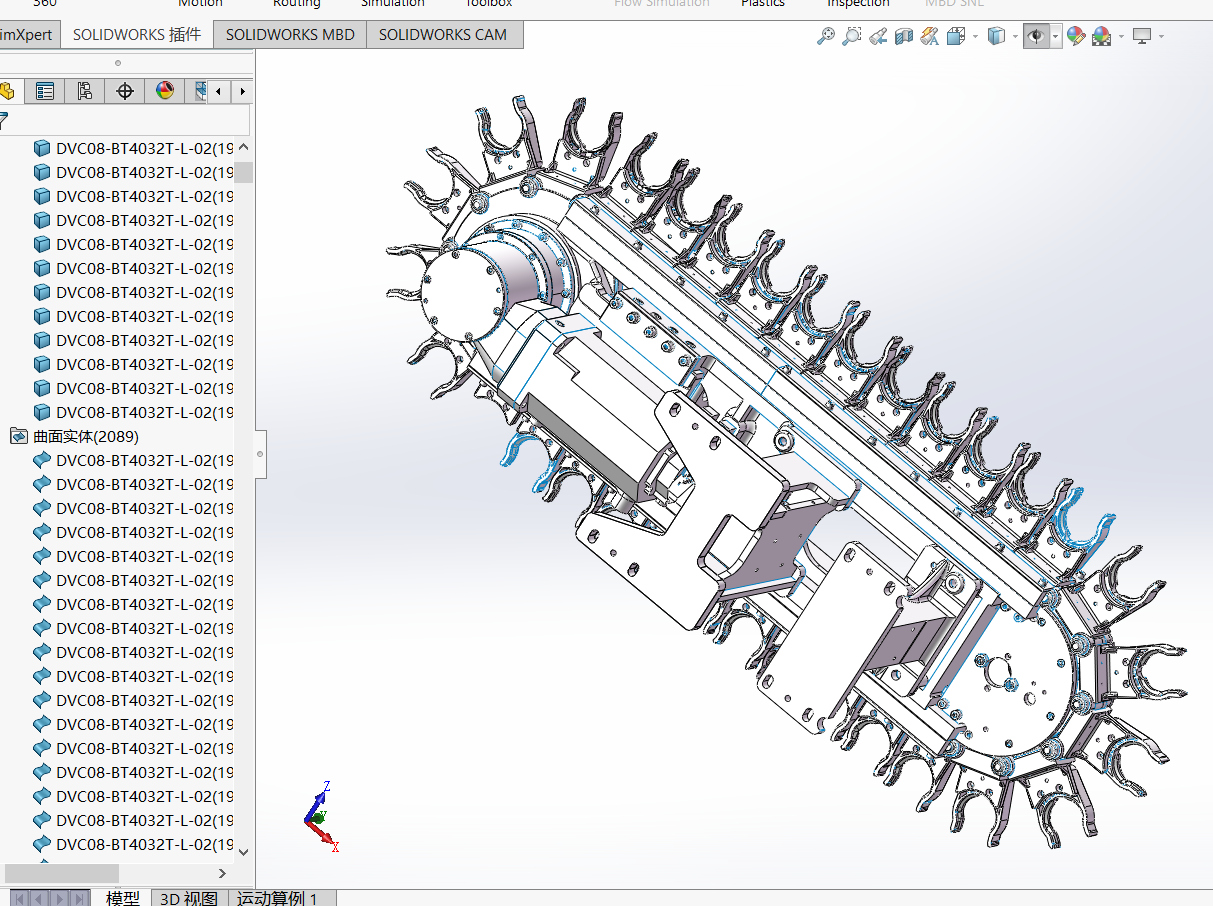Click the Zoom to Fit icon
This screenshot has height=906, width=1213.
(x=826, y=37)
